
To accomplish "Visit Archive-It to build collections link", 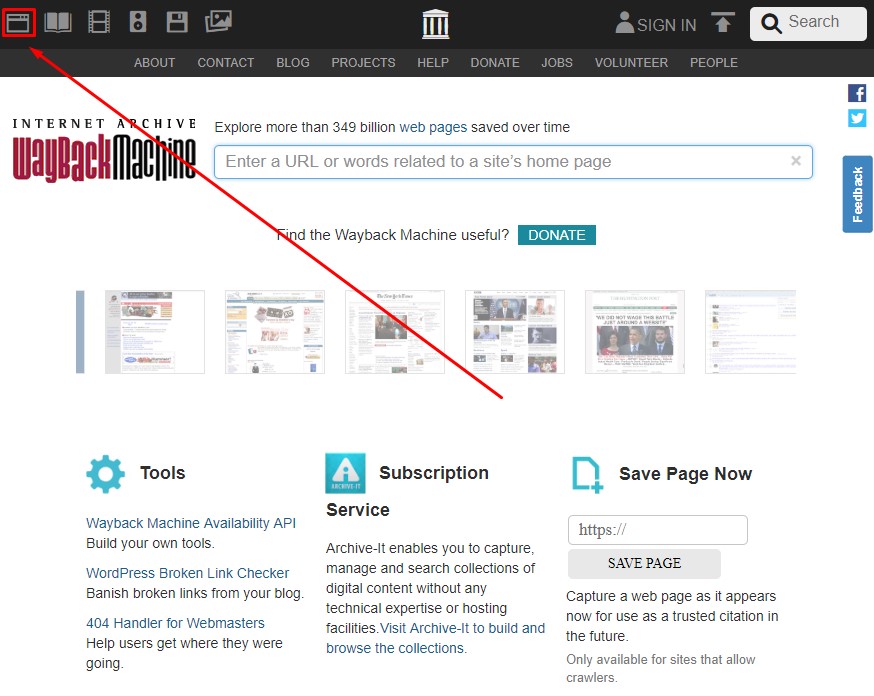I will coord(435,638).
